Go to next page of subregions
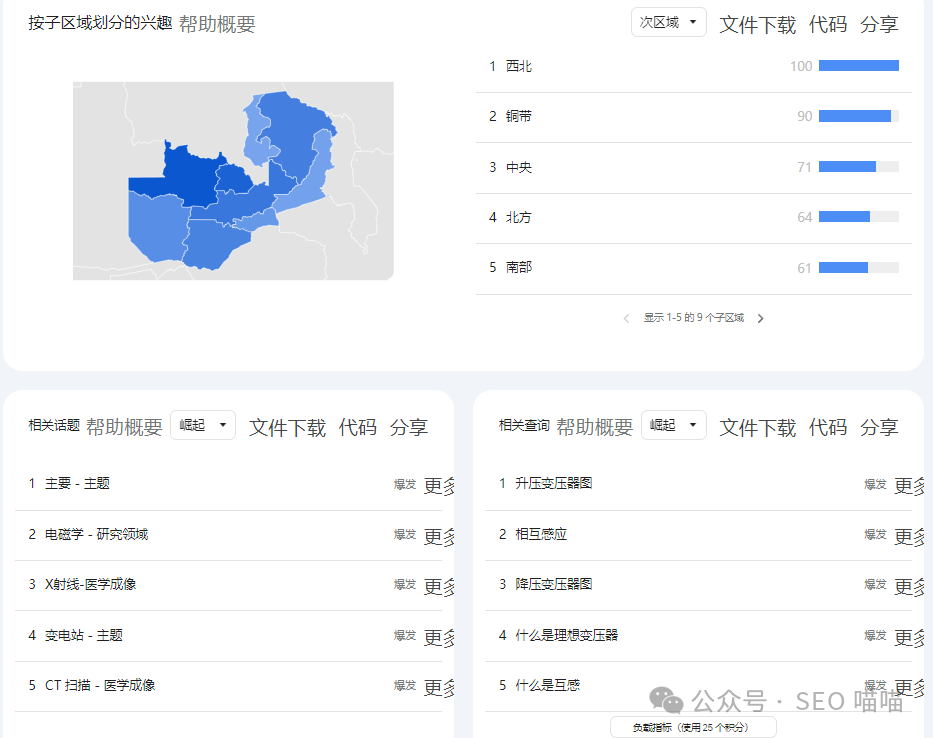The image size is (933, 738). point(760,318)
